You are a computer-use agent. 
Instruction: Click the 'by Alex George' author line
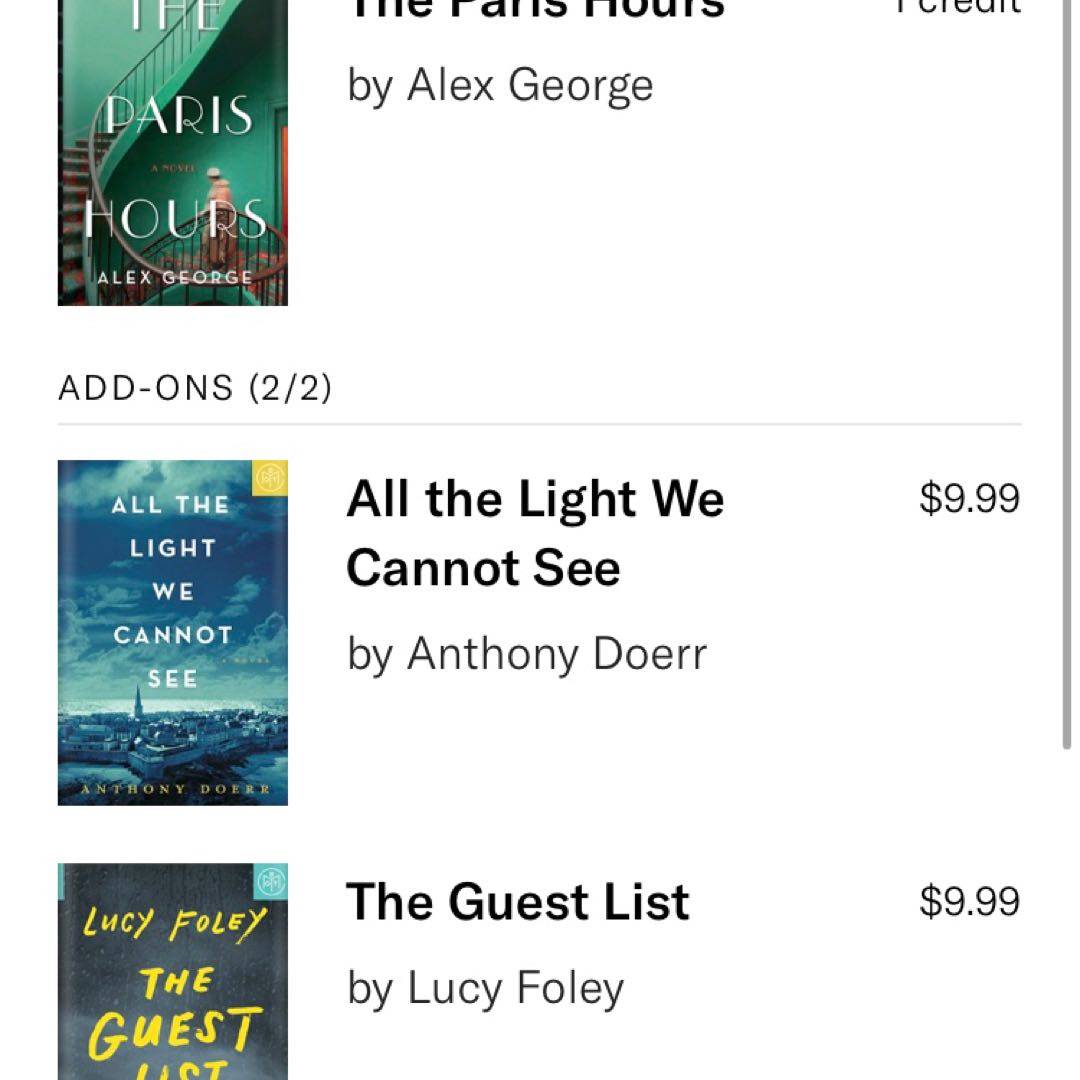(500, 85)
